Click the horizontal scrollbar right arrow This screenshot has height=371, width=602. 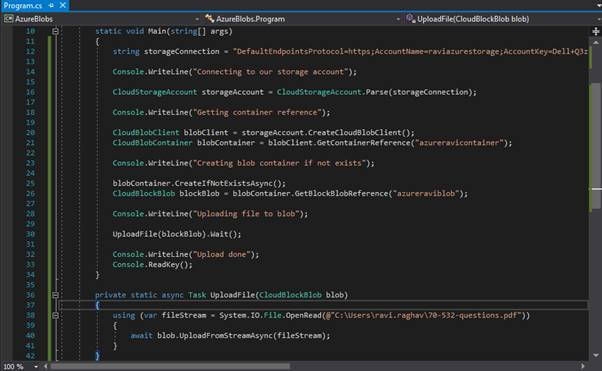click(x=583, y=366)
